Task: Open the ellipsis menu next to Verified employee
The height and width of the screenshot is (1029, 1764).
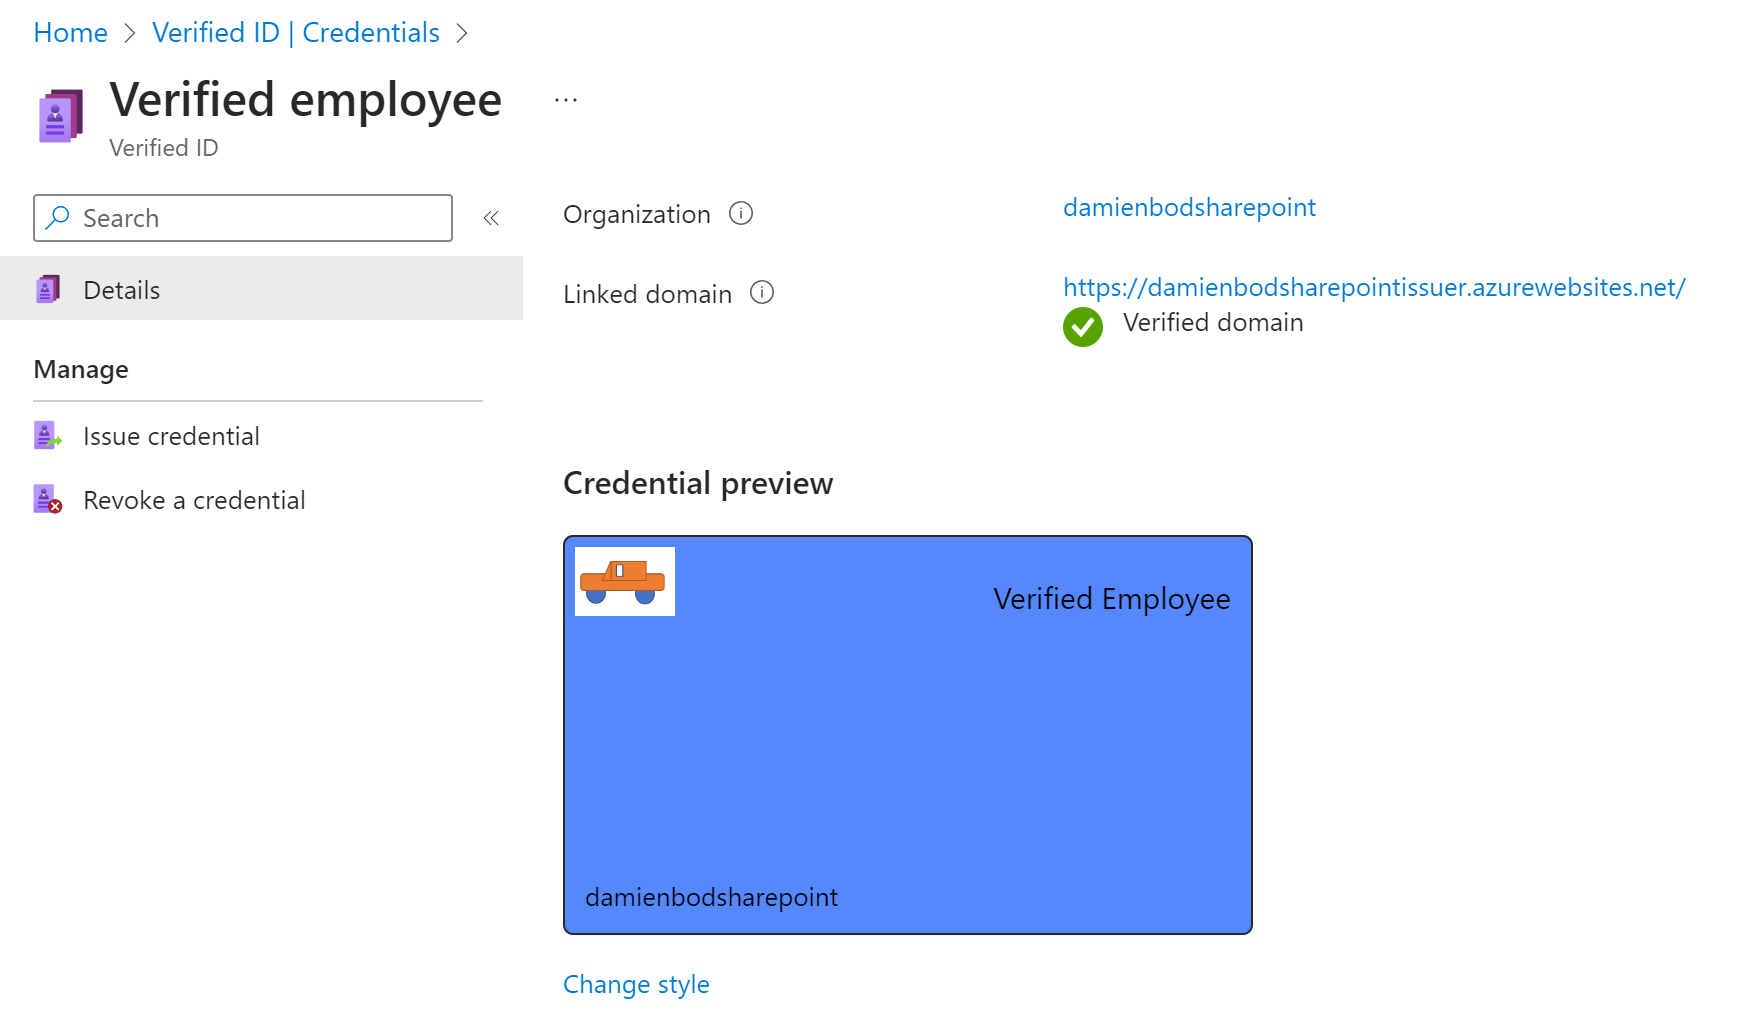Action: (566, 98)
